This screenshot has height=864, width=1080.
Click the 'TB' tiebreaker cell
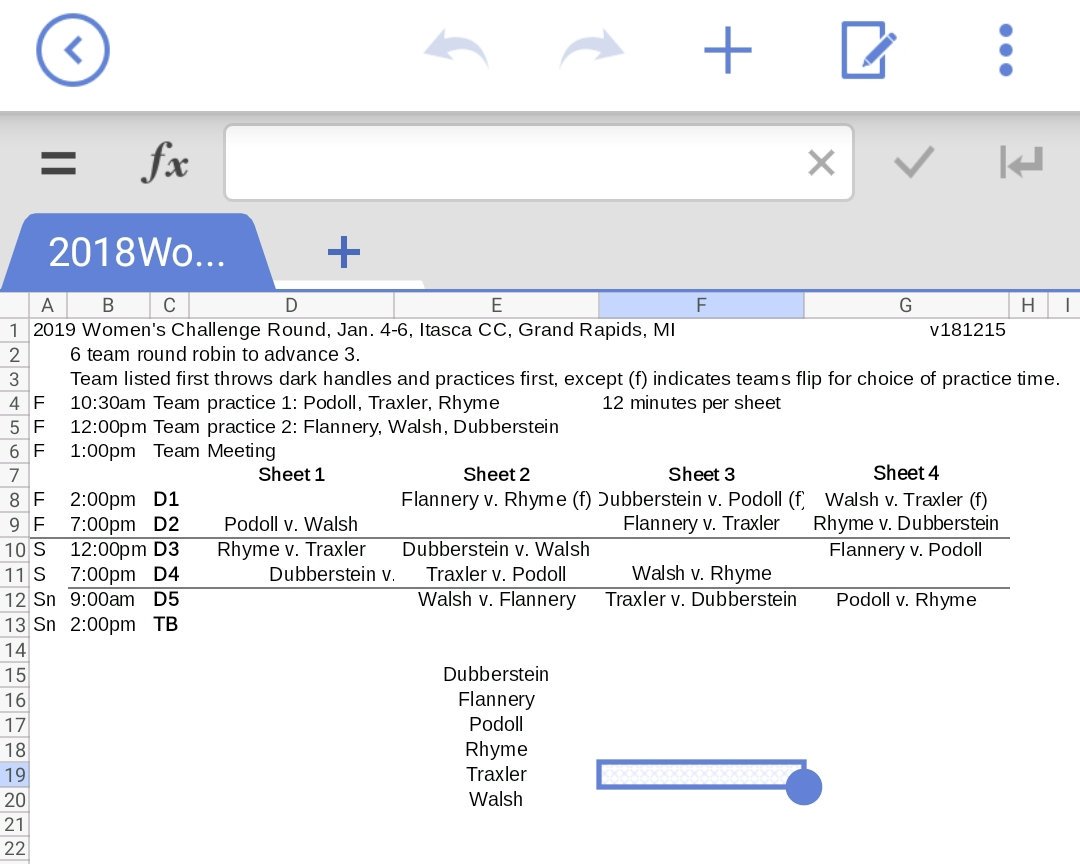tap(165, 624)
